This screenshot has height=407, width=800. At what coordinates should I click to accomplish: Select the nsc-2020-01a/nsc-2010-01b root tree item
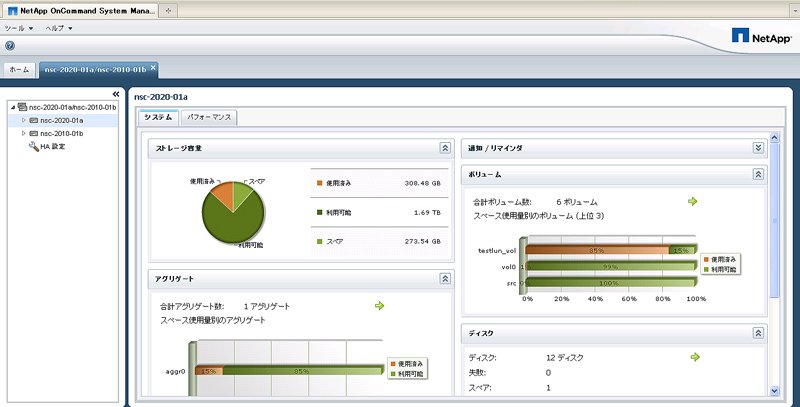(x=73, y=108)
